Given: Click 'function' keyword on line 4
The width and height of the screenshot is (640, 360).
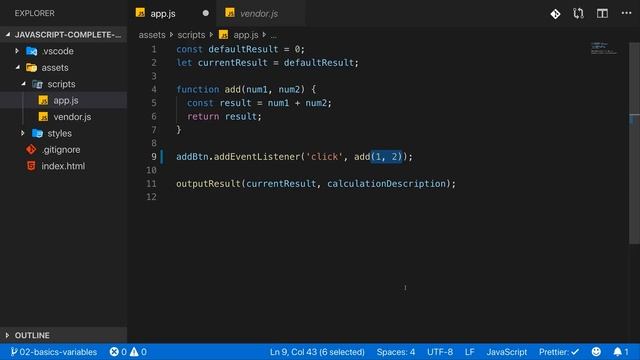Looking at the screenshot, I should (198, 89).
